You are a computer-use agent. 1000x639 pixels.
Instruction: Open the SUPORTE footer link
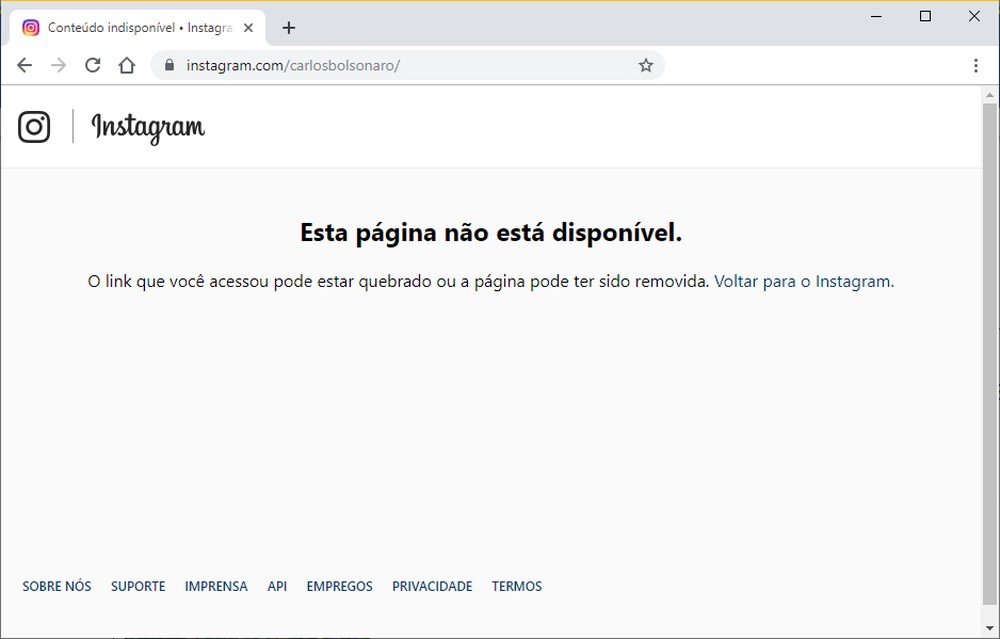click(138, 586)
